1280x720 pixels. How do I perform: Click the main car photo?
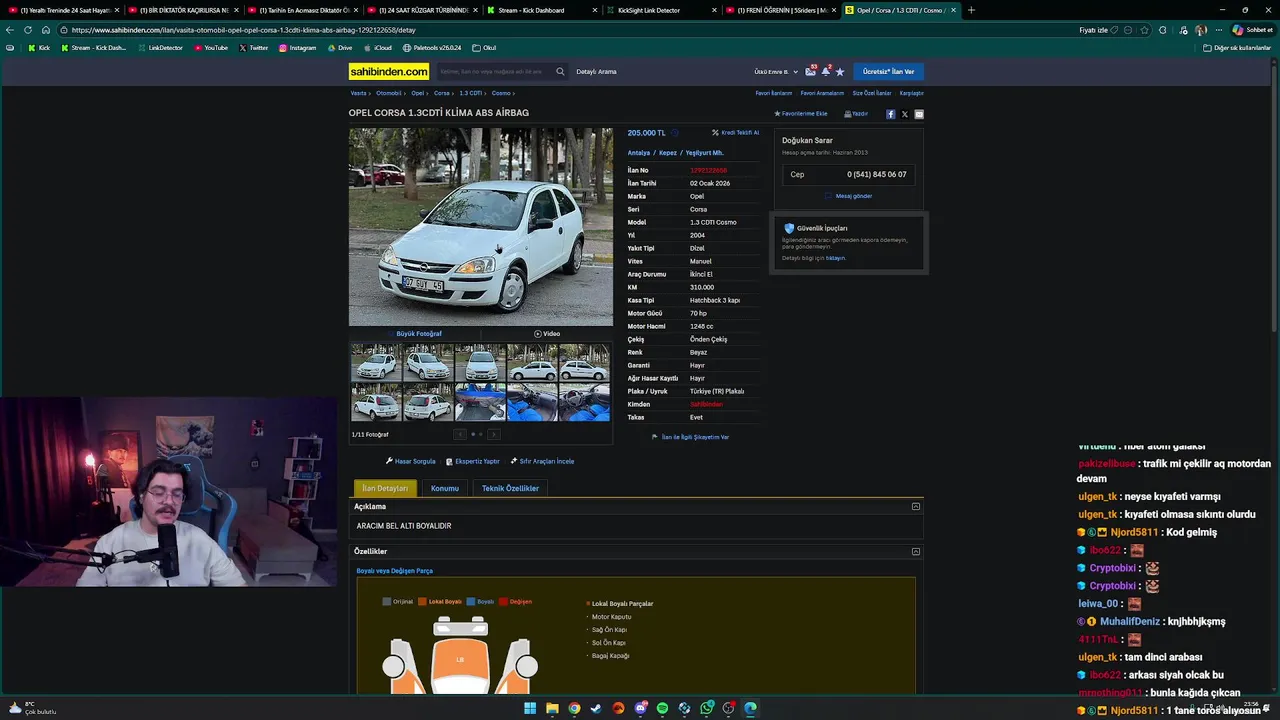pos(481,226)
